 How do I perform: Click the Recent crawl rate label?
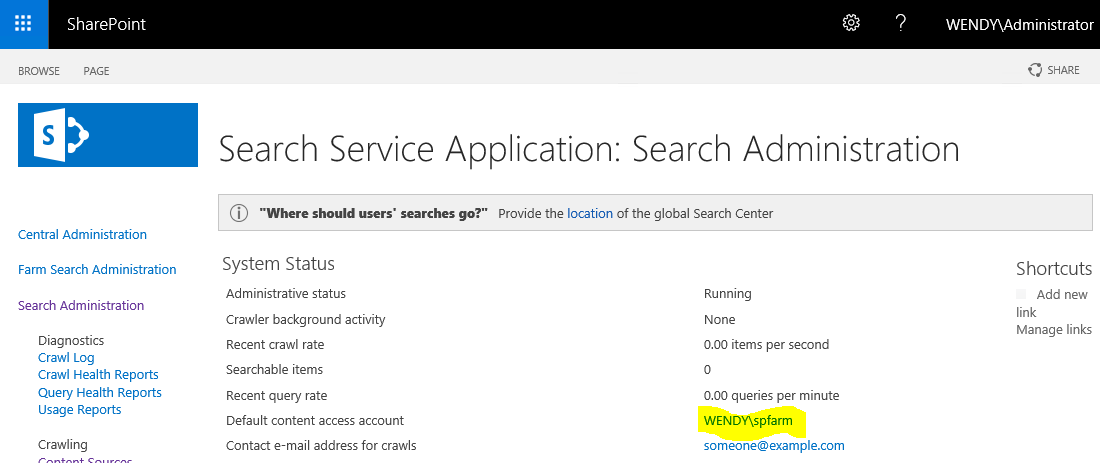[x=275, y=344]
